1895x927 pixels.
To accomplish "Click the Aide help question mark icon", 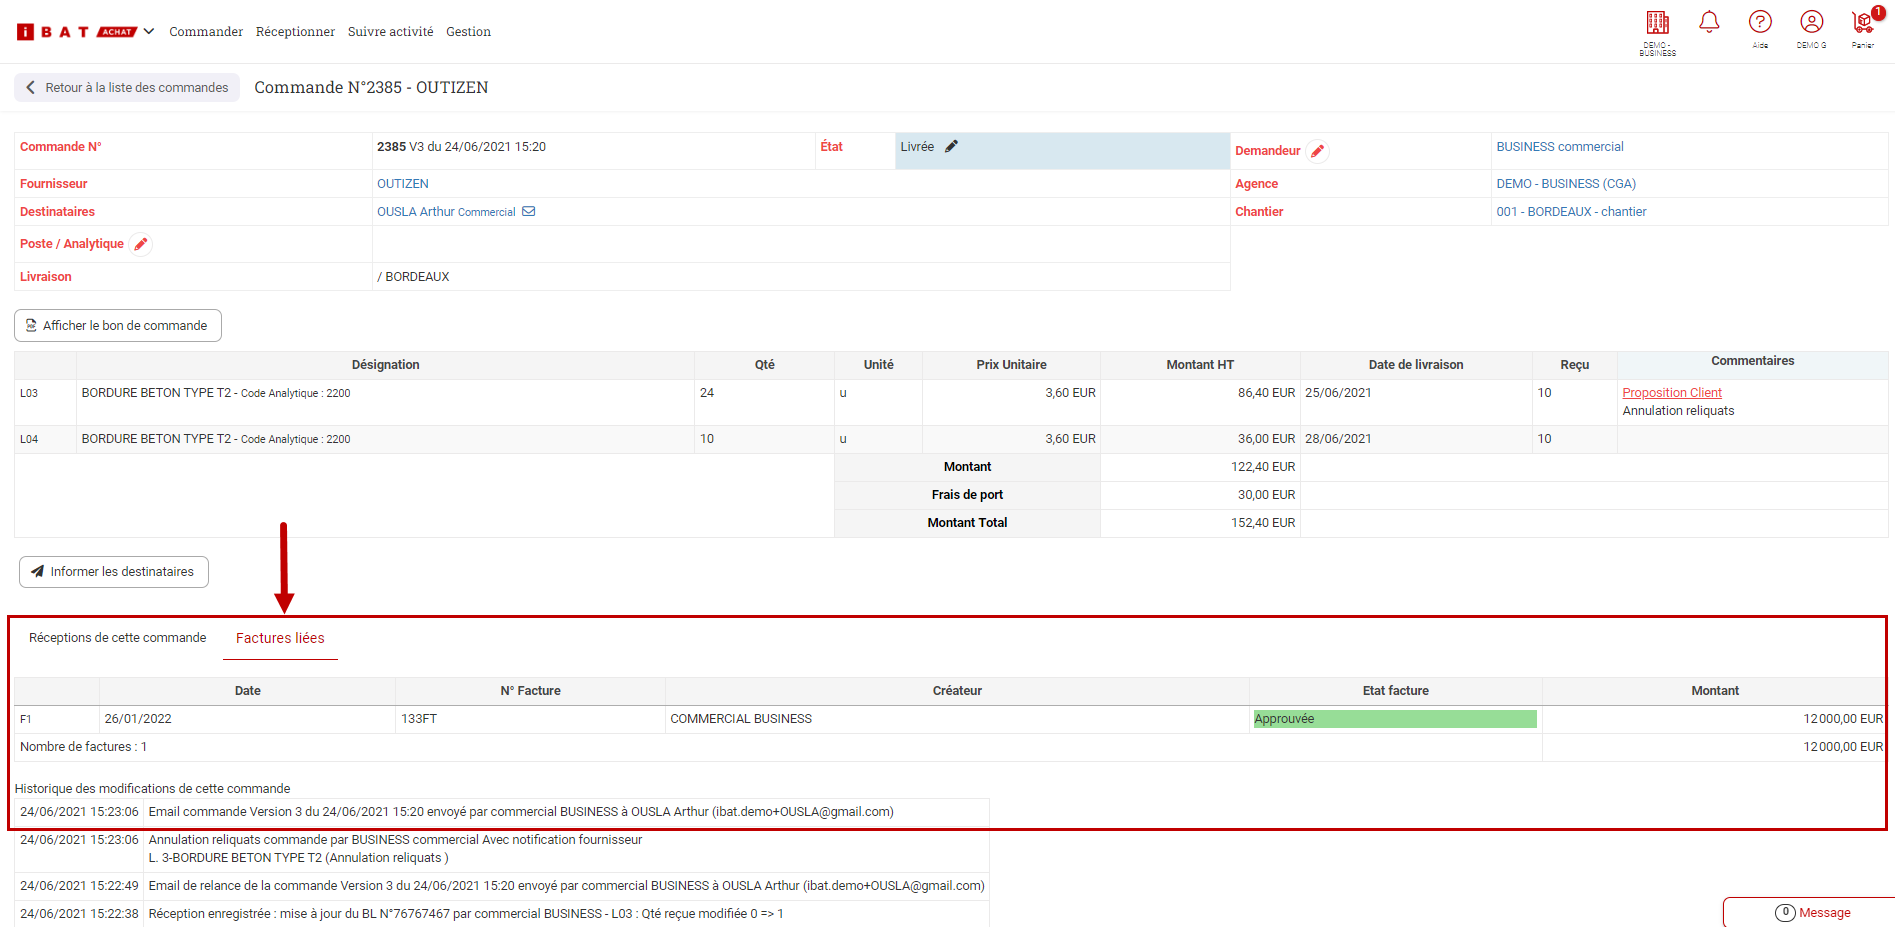I will click(1760, 22).
